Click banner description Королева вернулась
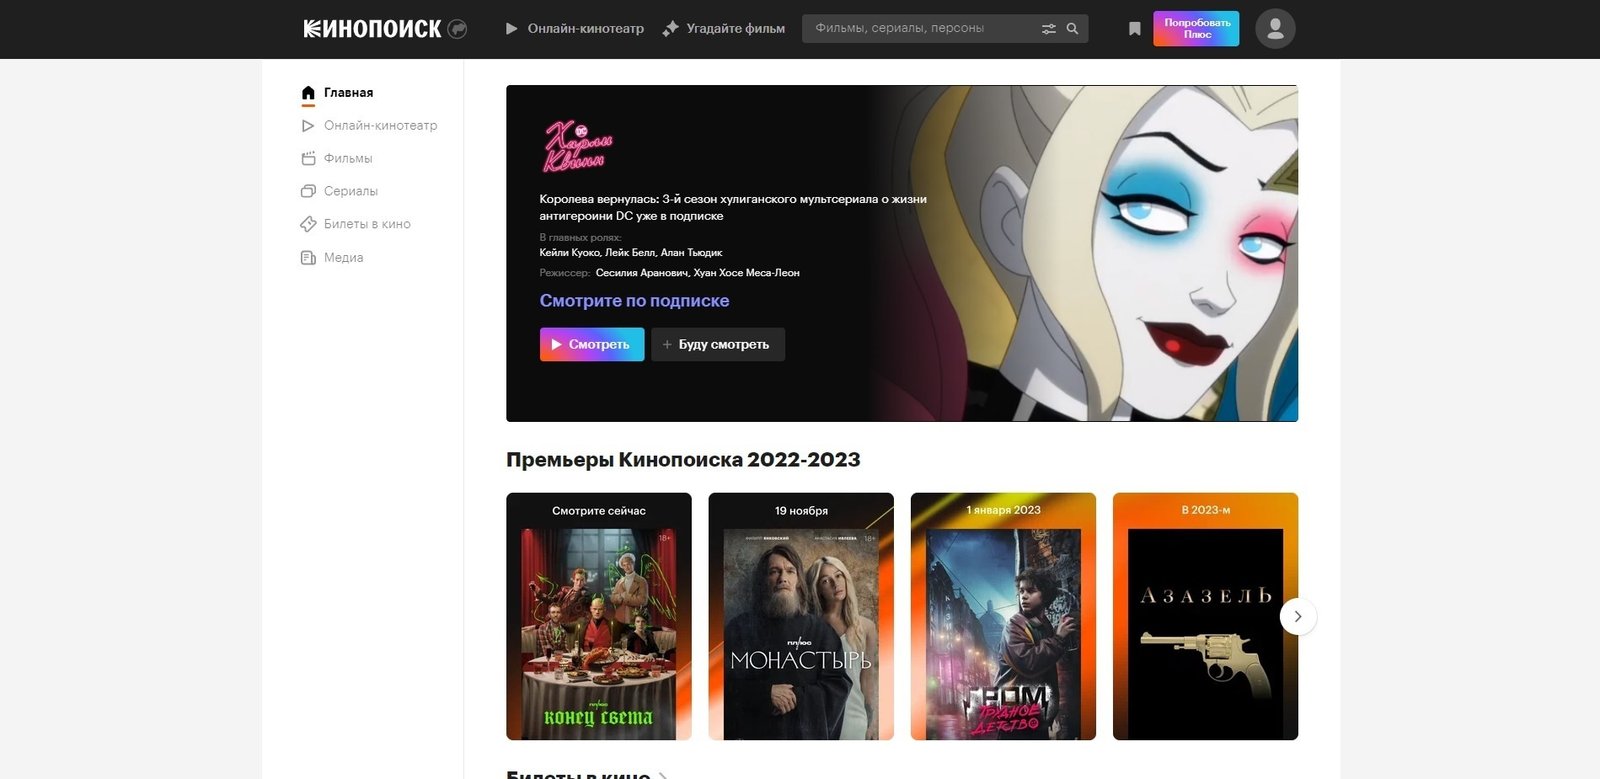 click(733, 207)
